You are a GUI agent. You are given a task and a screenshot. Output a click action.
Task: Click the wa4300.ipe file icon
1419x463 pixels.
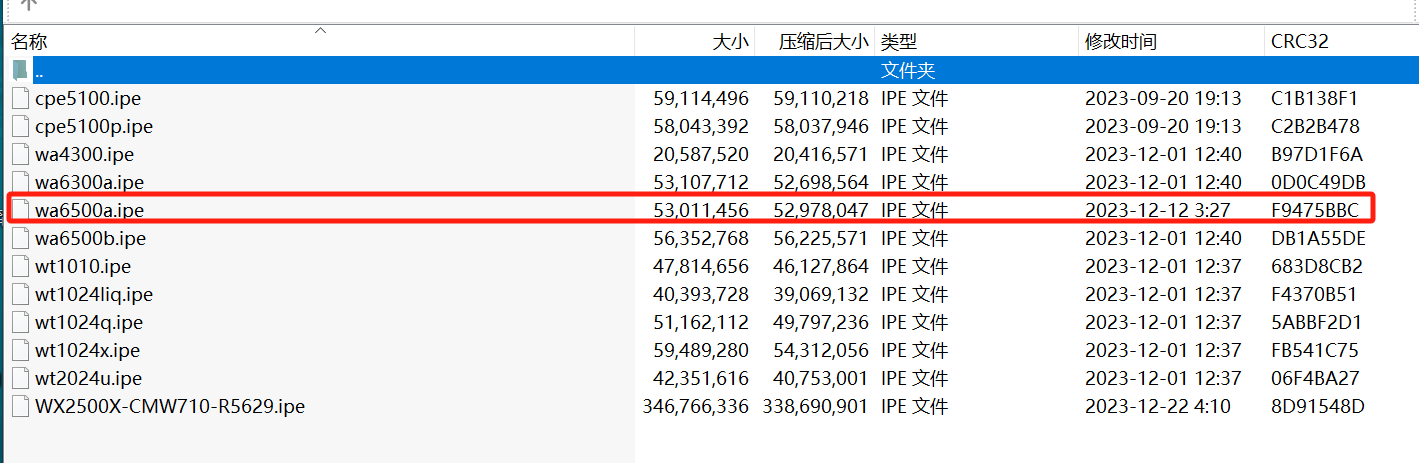point(20,155)
